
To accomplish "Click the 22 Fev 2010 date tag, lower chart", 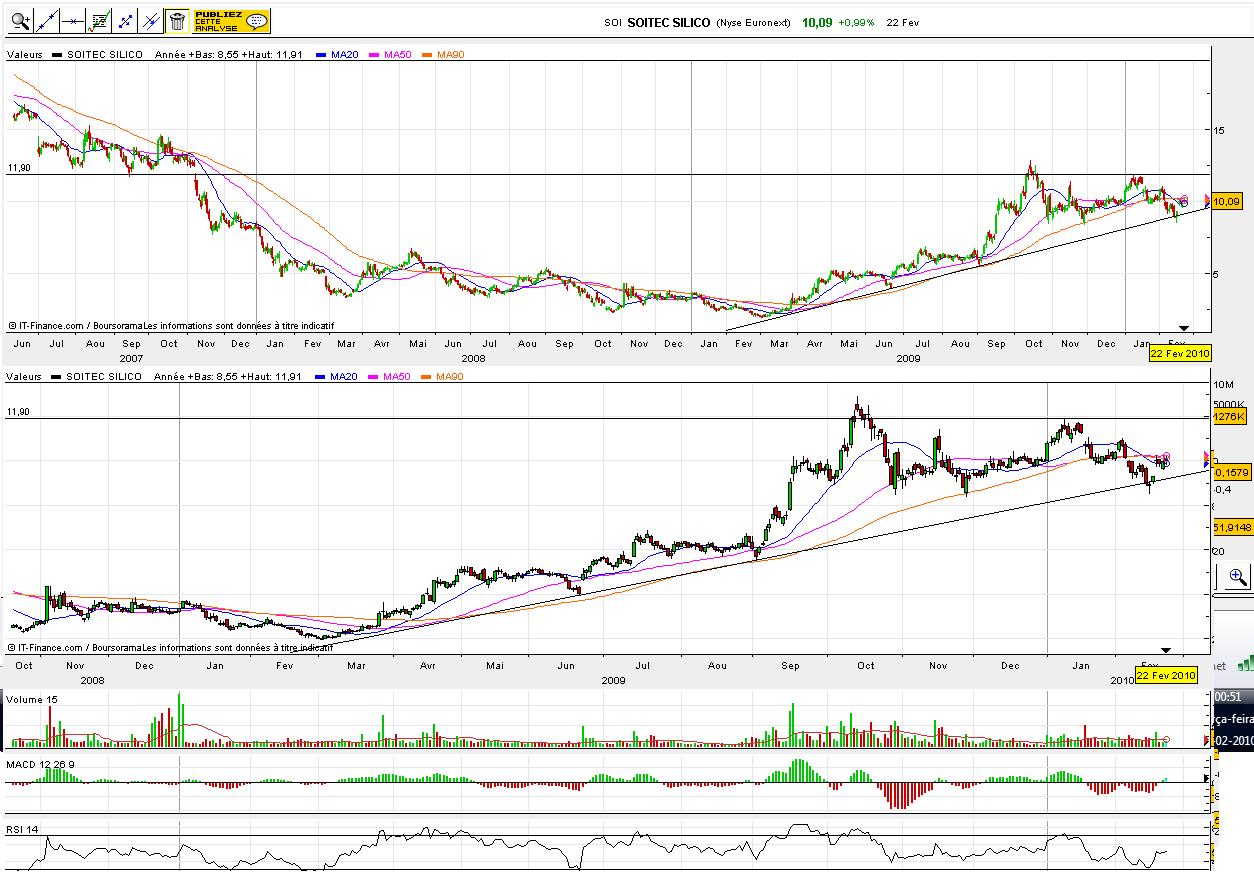I will (x=1166, y=675).
